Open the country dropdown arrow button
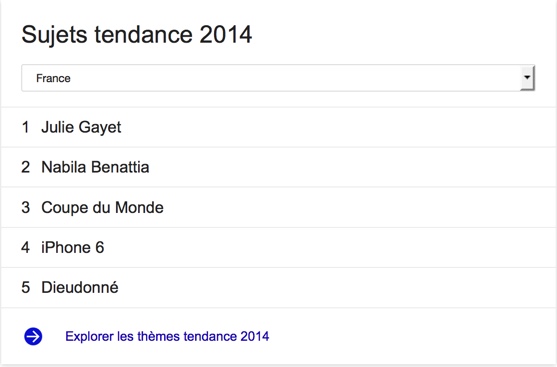Image resolution: width=557 pixels, height=367 pixels. [x=527, y=78]
